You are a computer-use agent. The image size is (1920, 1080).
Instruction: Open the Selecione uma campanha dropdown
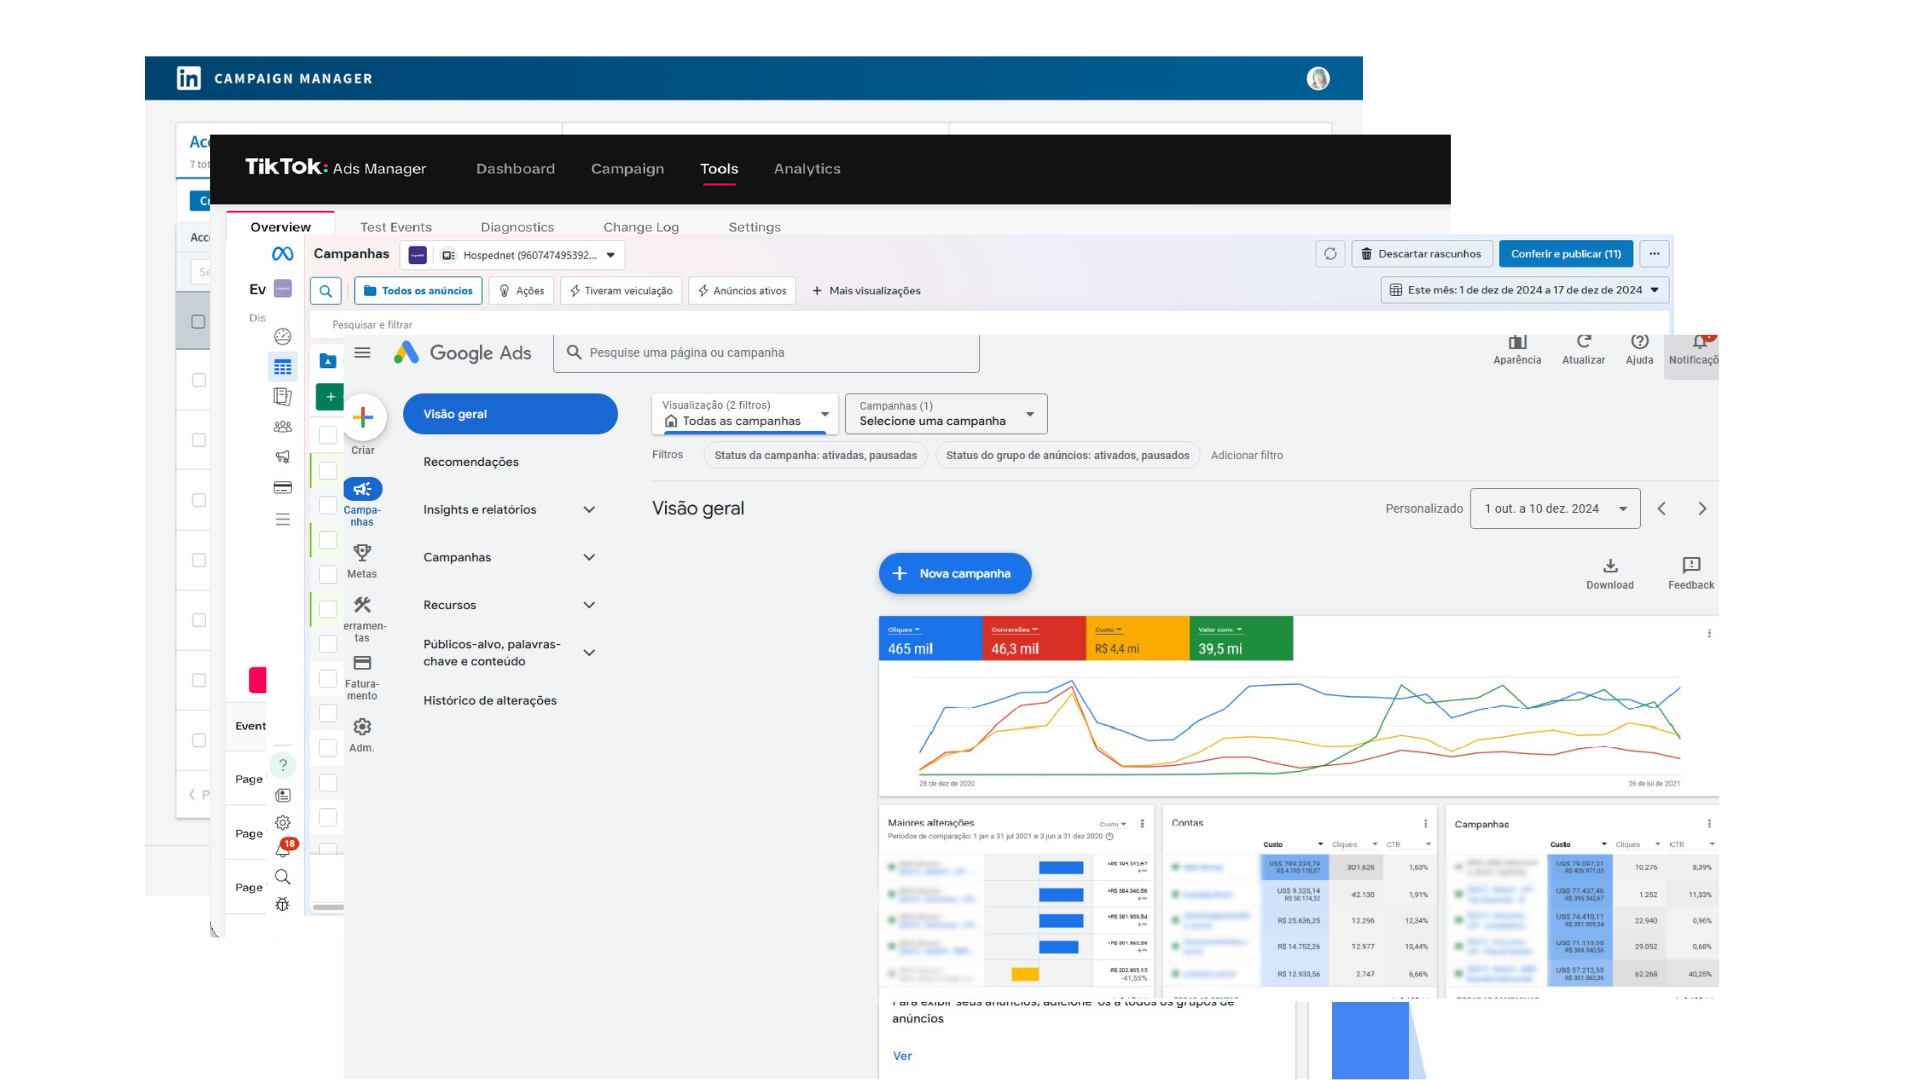(x=945, y=414)
